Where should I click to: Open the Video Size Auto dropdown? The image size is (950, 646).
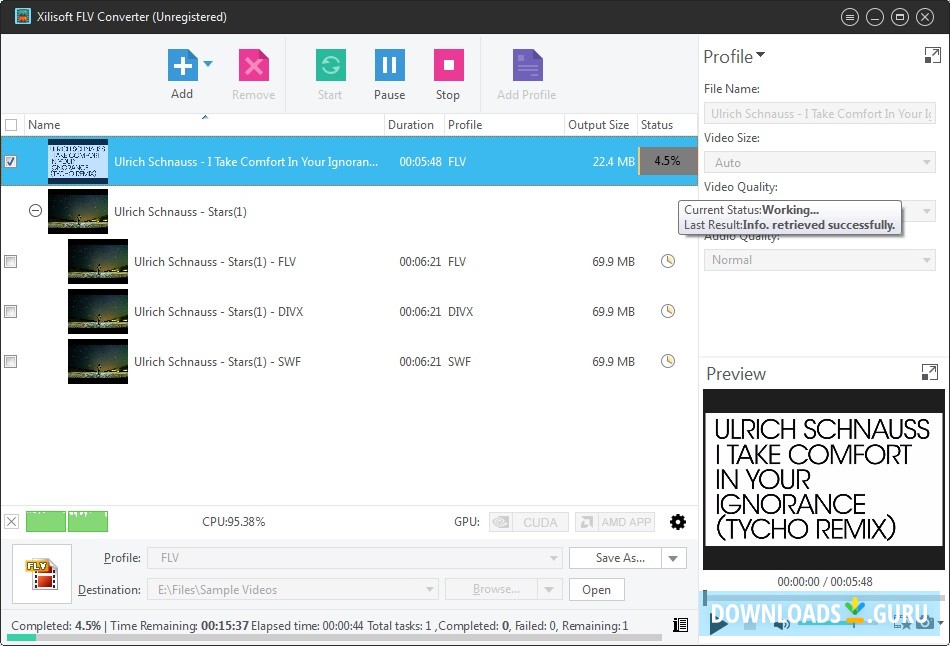925,162
